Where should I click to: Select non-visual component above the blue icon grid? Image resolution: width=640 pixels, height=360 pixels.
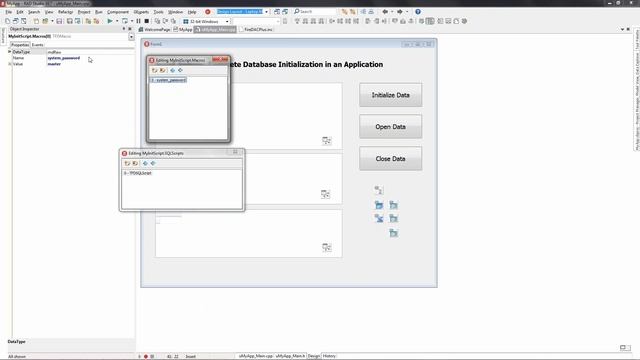coord(379,190)
